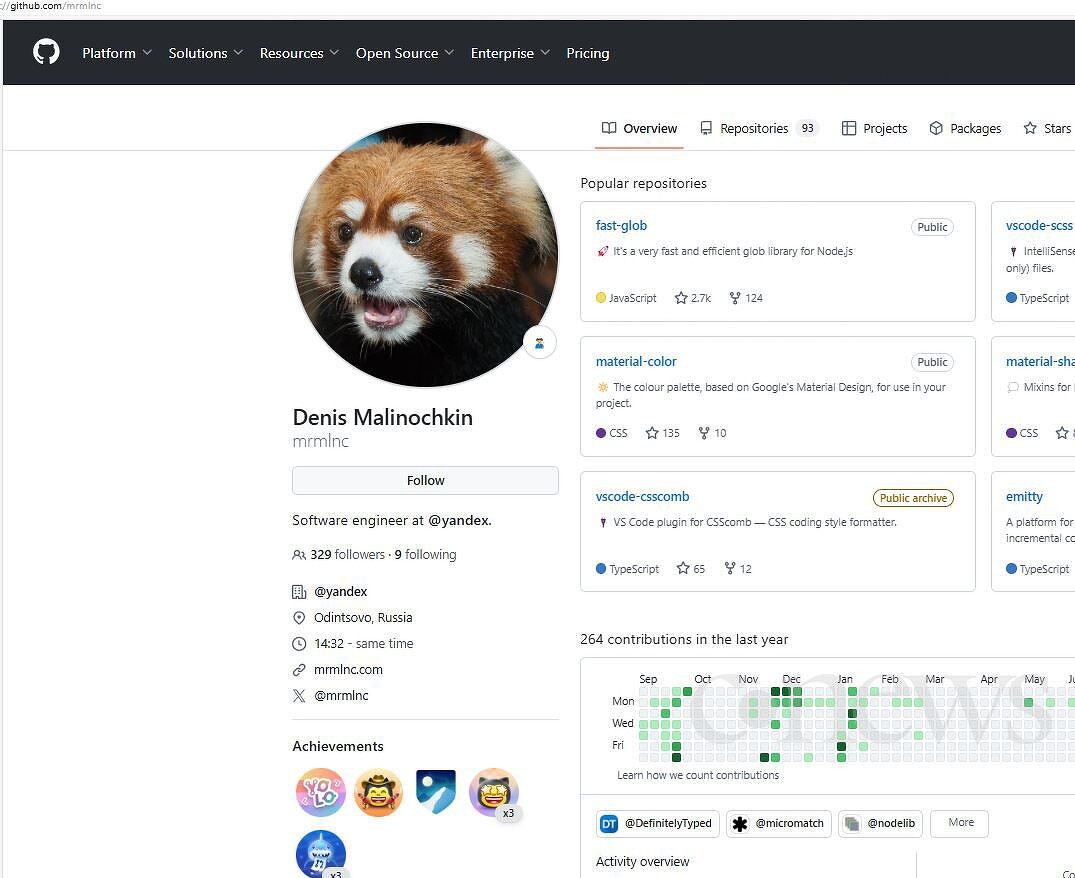Filter activity by @nodelib organization

[880, 824]
